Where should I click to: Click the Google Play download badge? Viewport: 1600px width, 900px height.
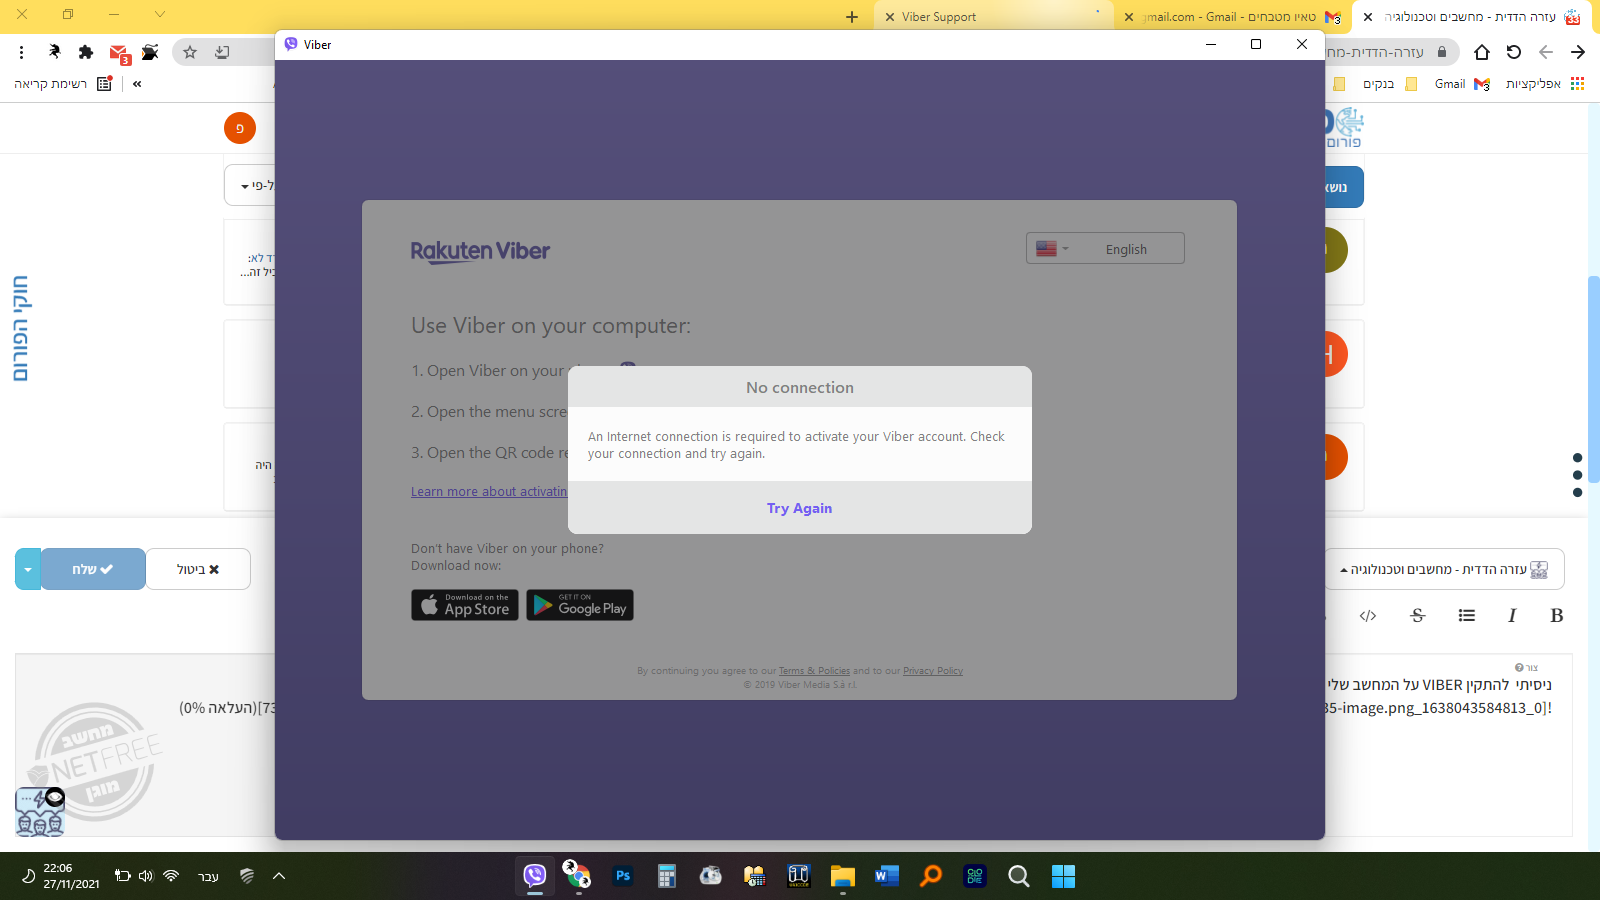pos(580,605)
